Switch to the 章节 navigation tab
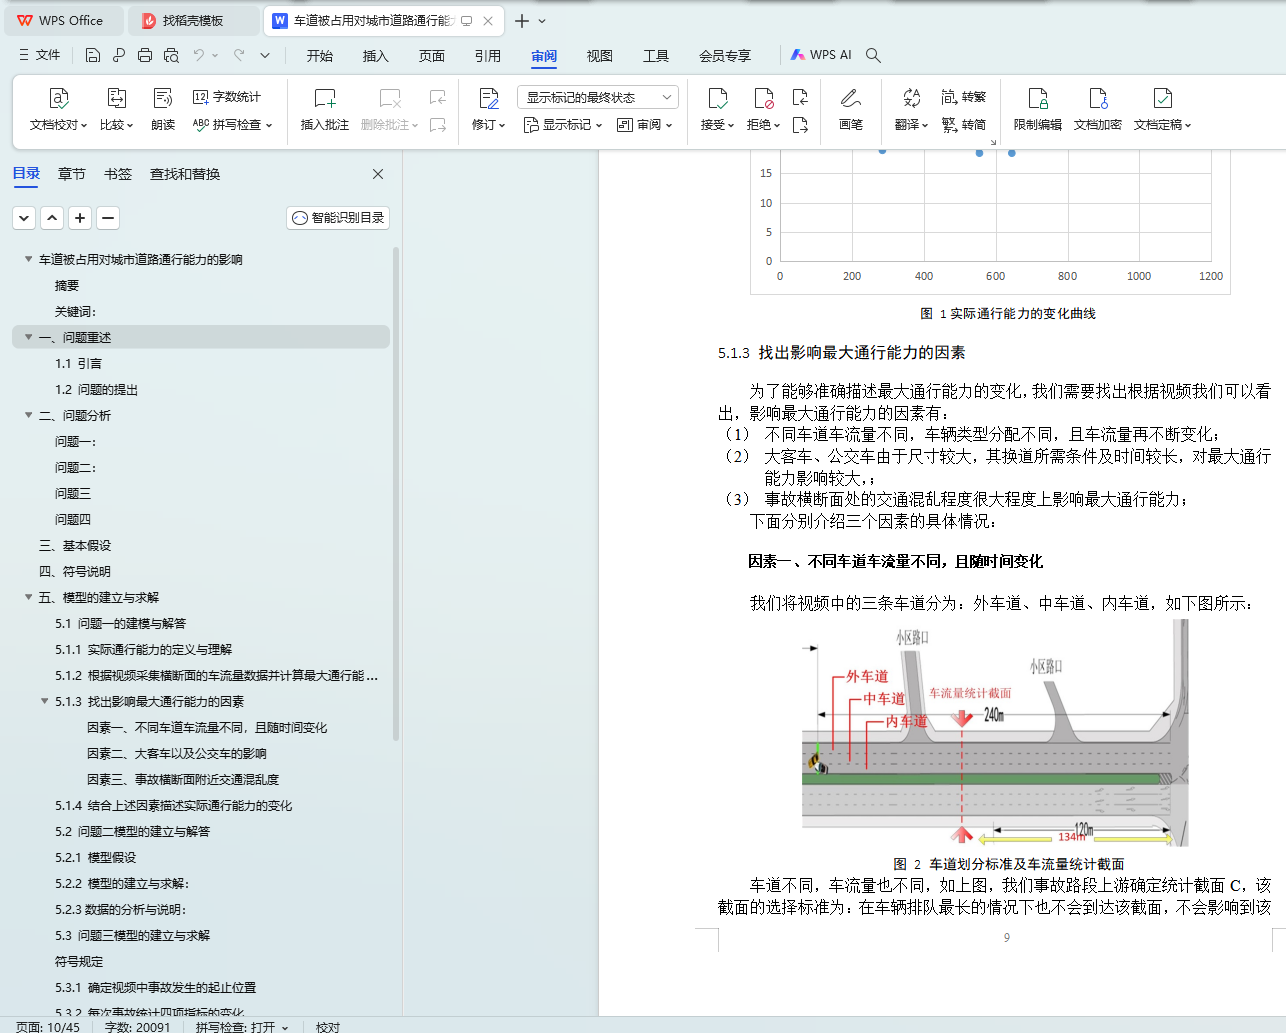The image size is (1286, 1033). coord(72,174)
